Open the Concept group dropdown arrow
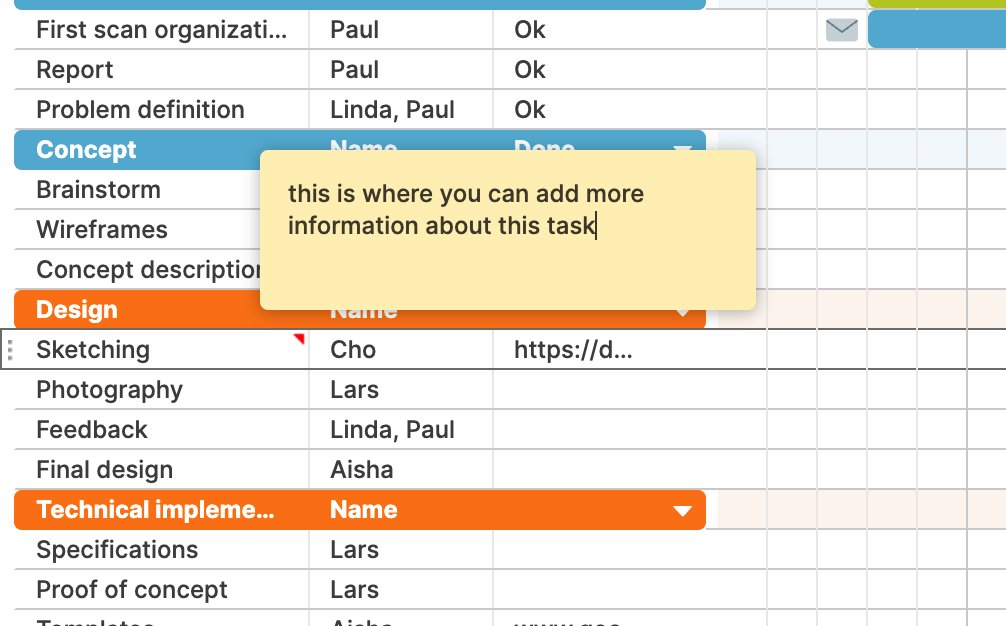 coord(682,148)
